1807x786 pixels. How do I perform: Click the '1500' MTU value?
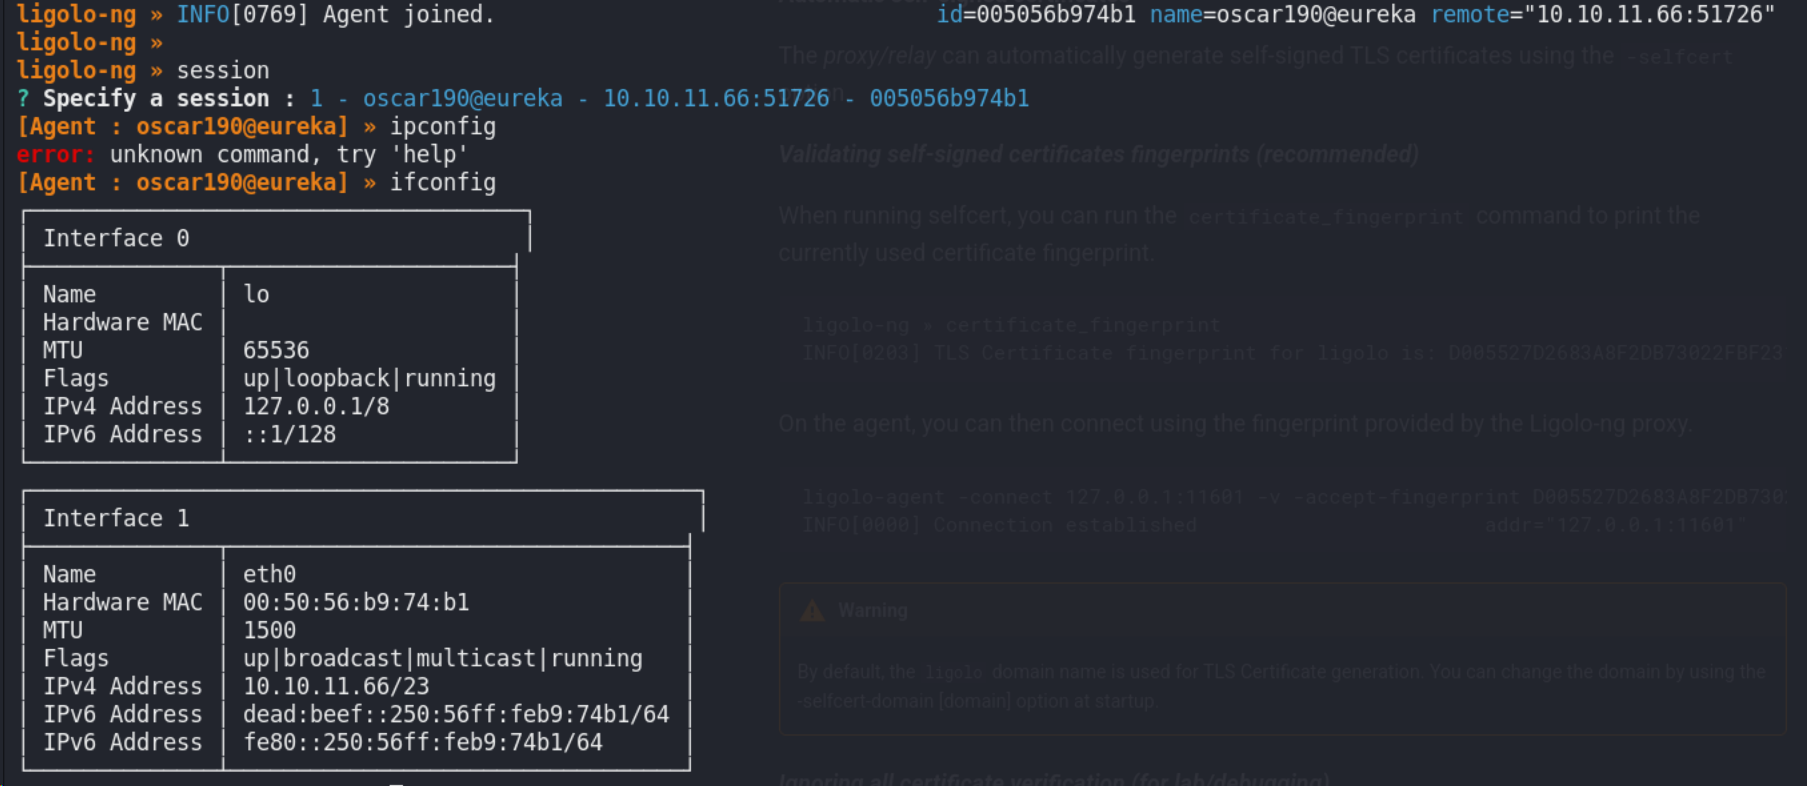coord(269,631)
